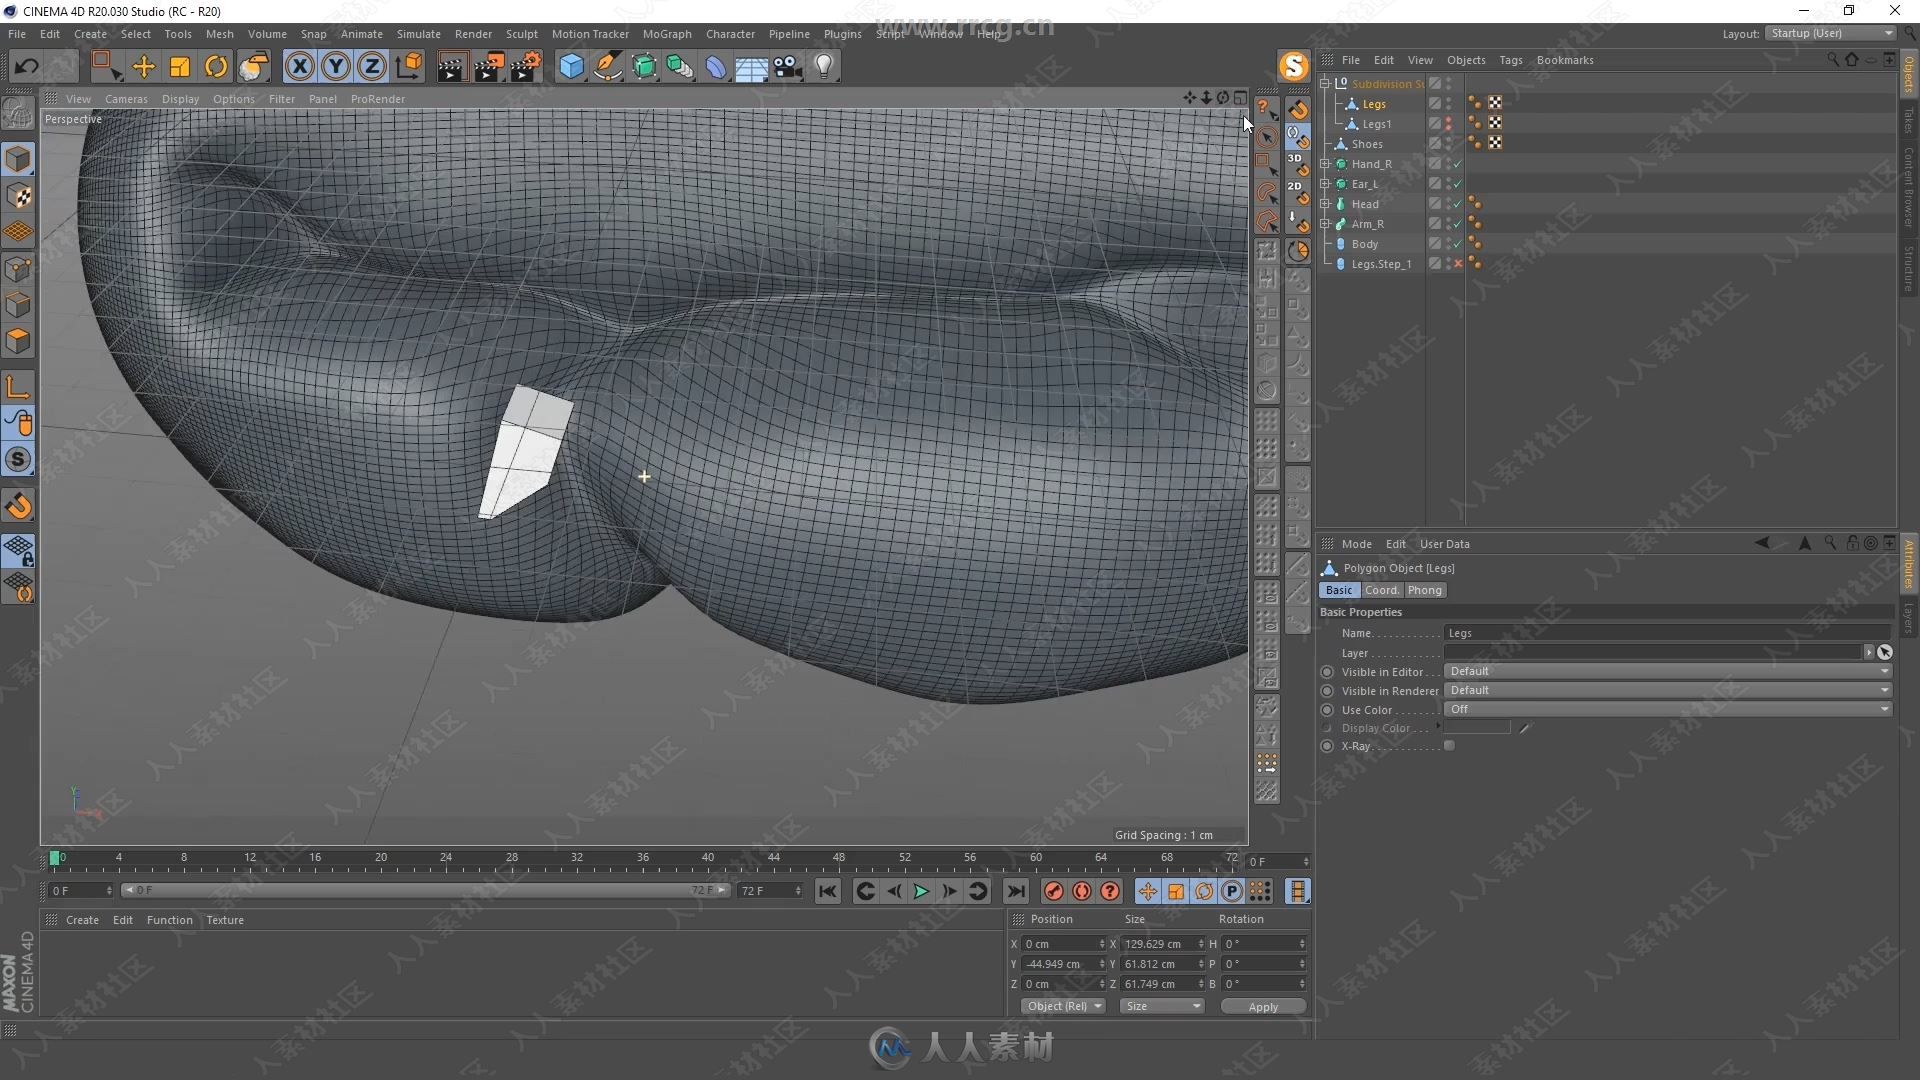Toggle Hand_R enable checkmark
Screen dimensions: 1920x1080
pyautogui.click(x=1458, y=164)
